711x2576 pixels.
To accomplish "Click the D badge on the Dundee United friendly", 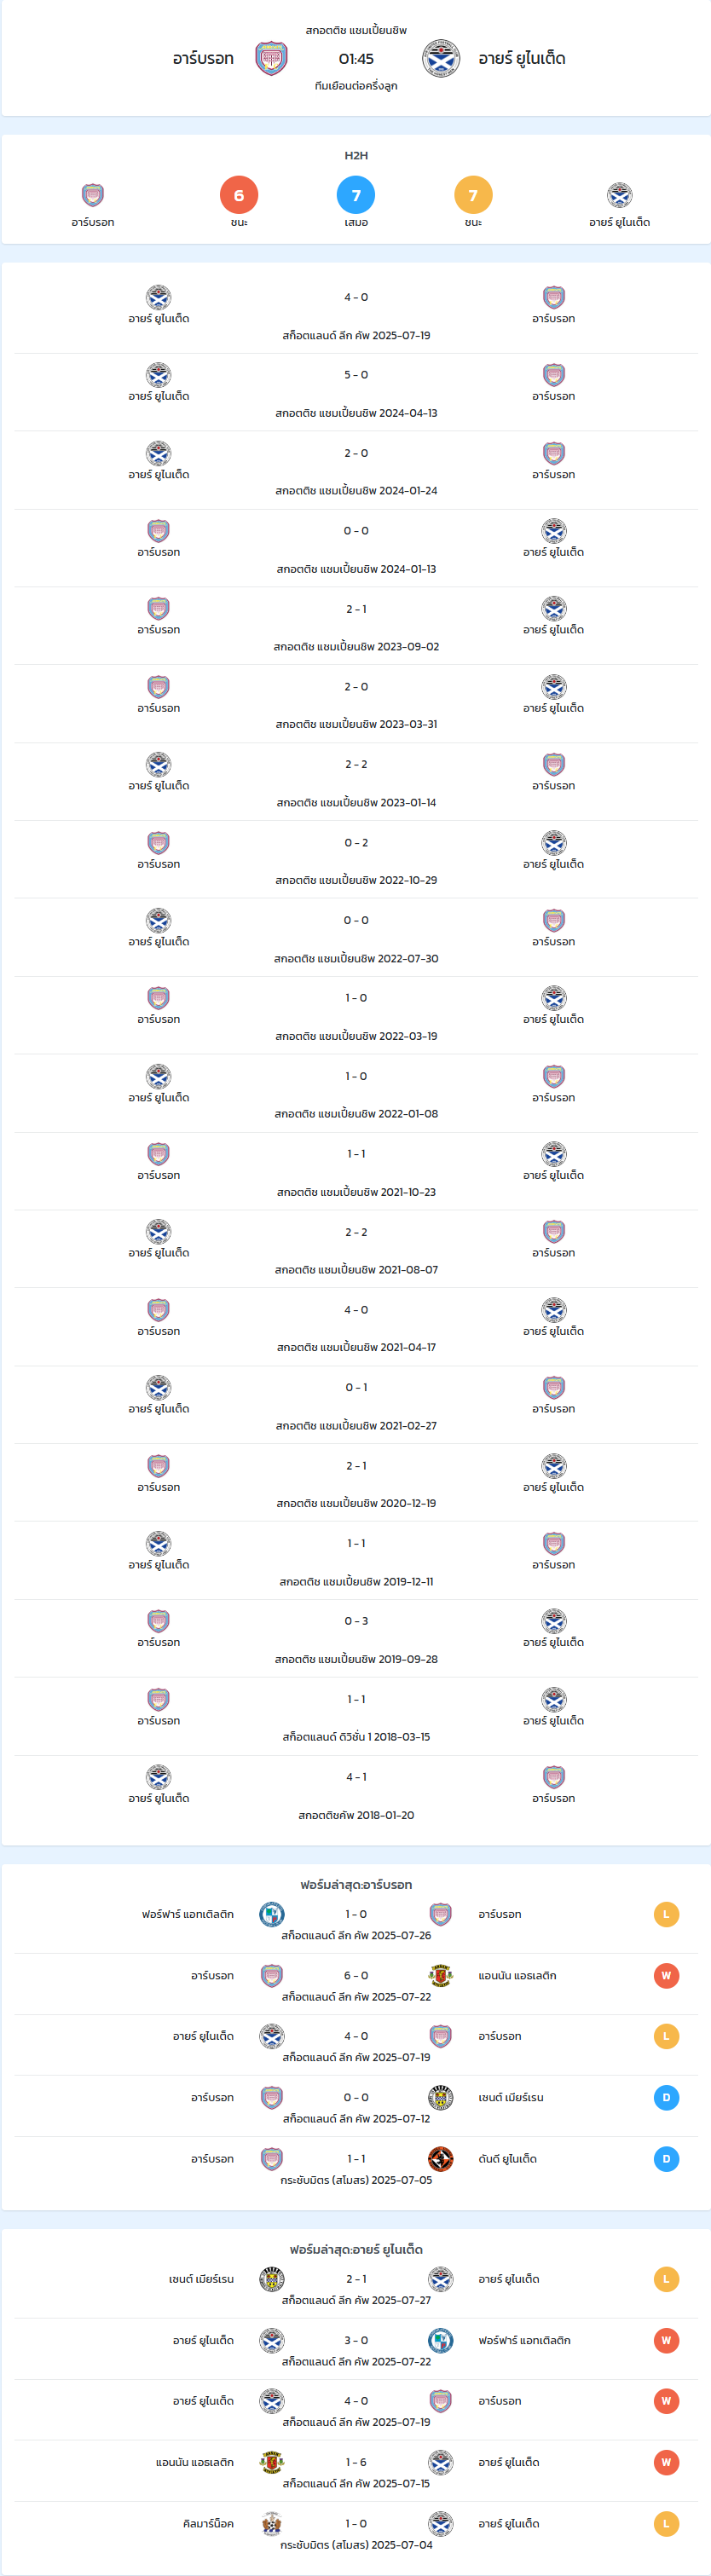I will (666, 2159).
